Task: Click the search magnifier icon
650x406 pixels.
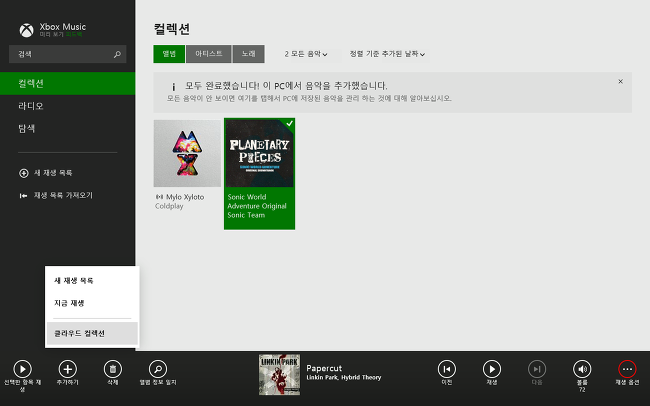Action: 117,54
